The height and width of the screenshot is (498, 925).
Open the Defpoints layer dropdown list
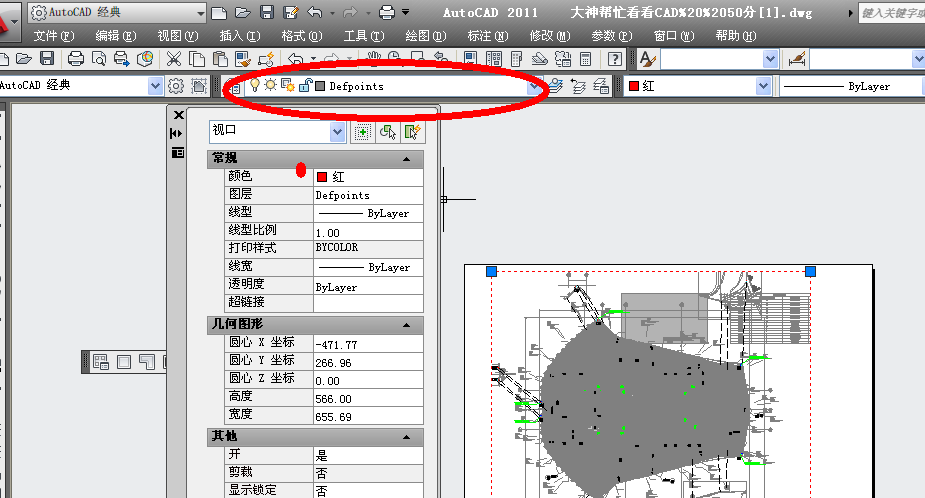534,86
